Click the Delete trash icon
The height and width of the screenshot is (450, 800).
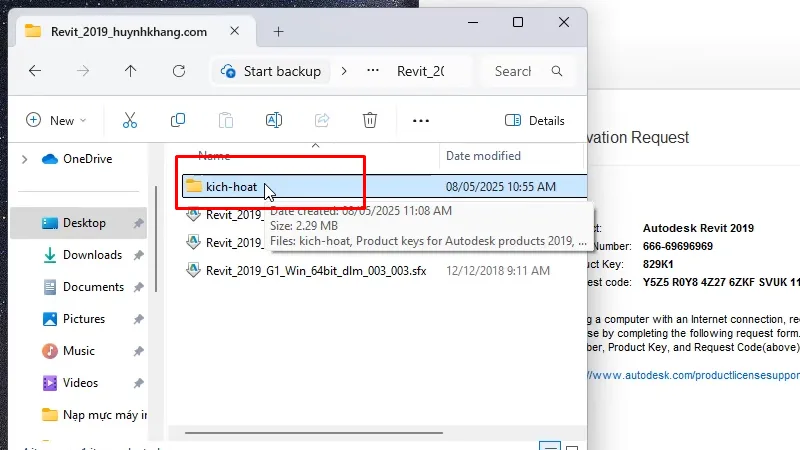370,120
